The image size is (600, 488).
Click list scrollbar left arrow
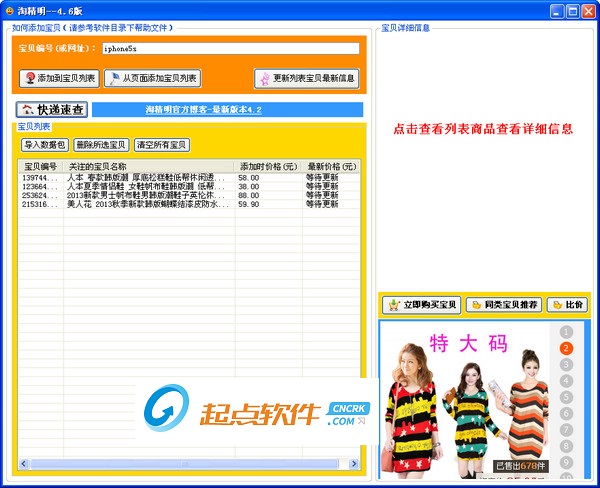pyautogui.click(x=24, y=464)
